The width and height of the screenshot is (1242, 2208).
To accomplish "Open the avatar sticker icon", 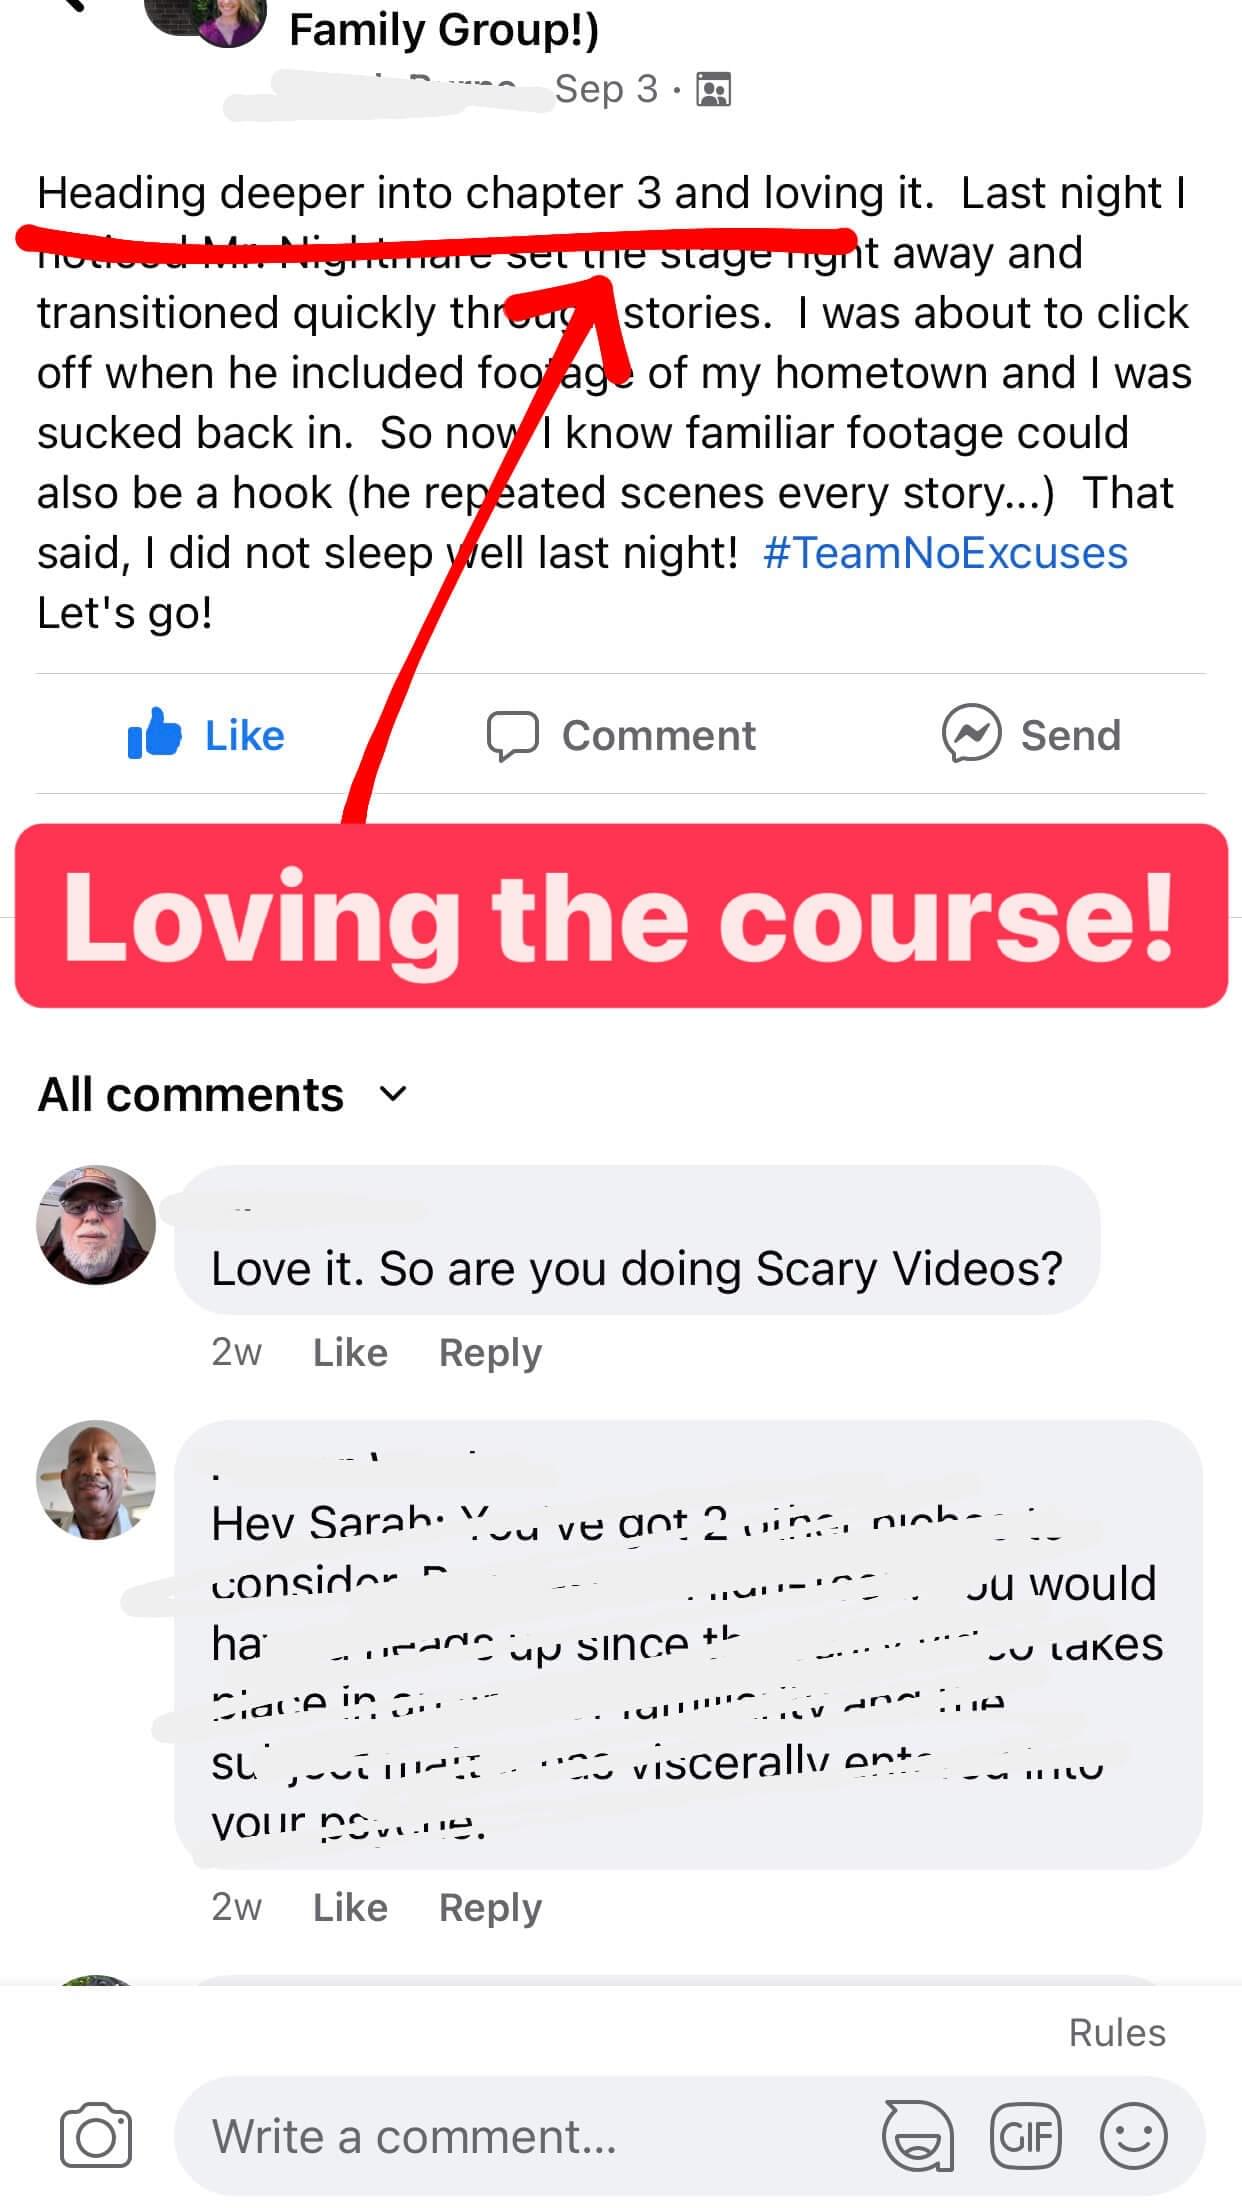I will coord(918,2137).
